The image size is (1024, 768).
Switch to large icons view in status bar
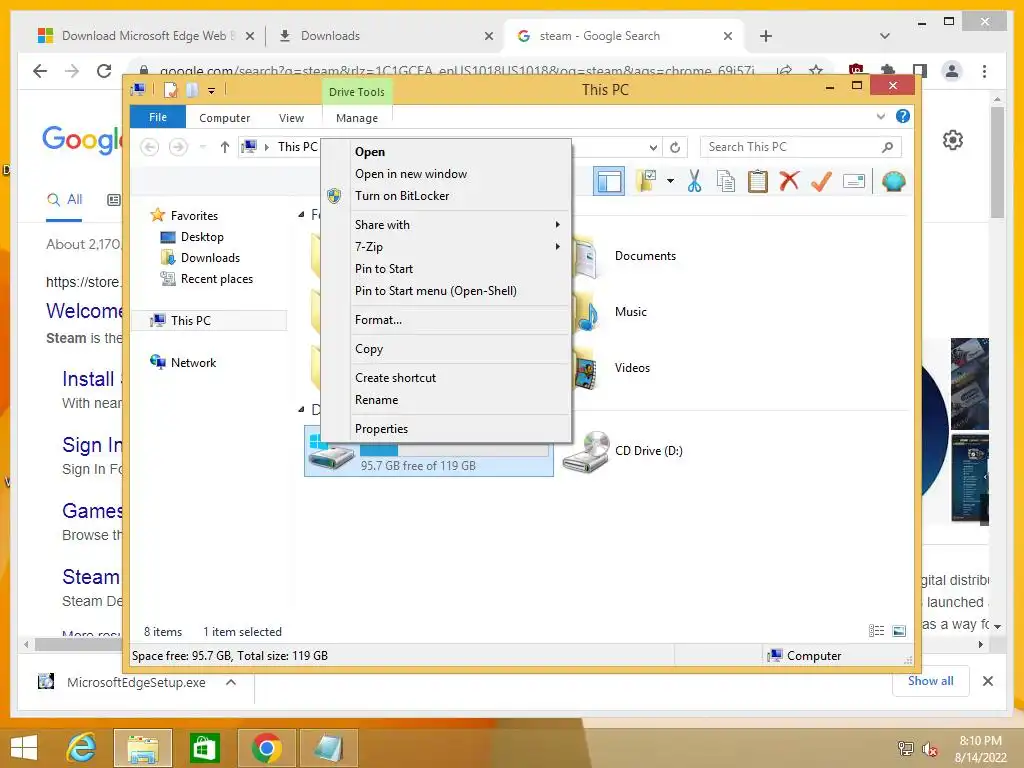pyautogui.click(x=899, y=631)
